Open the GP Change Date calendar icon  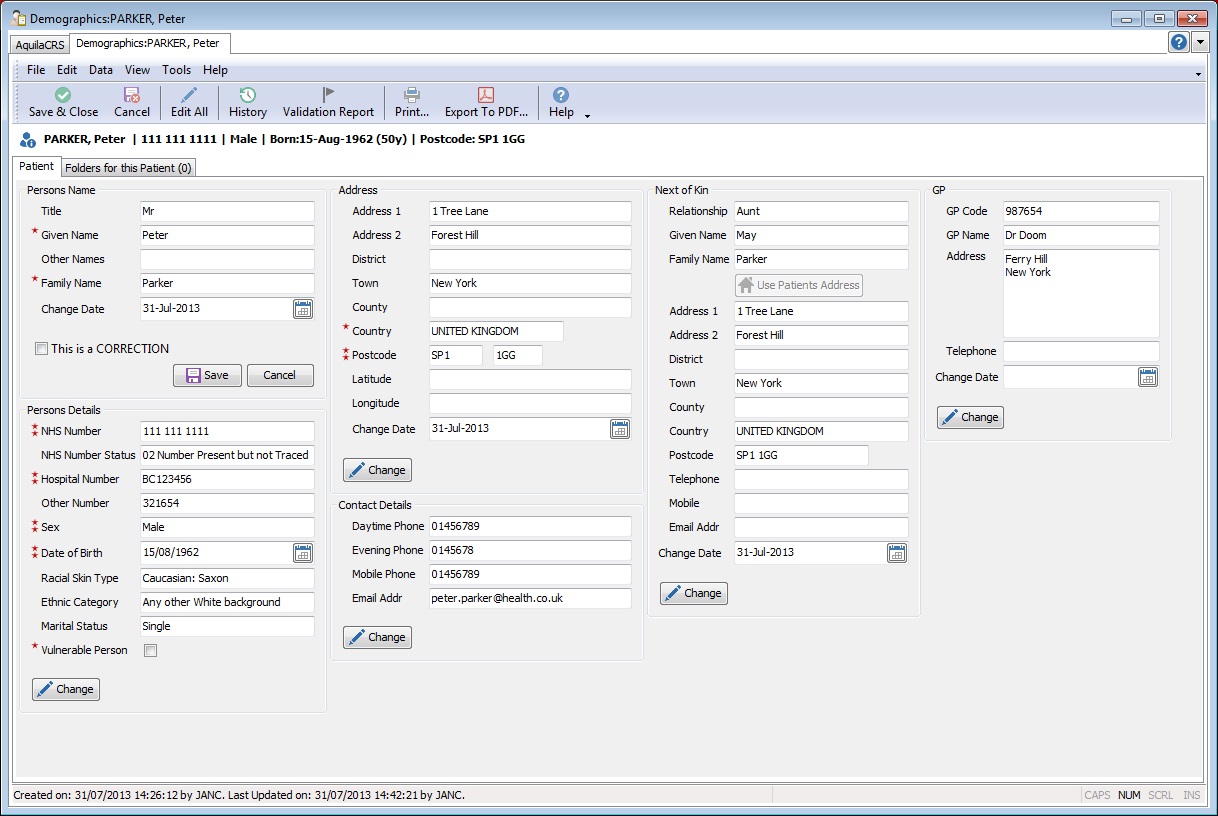coord(1148,377)
